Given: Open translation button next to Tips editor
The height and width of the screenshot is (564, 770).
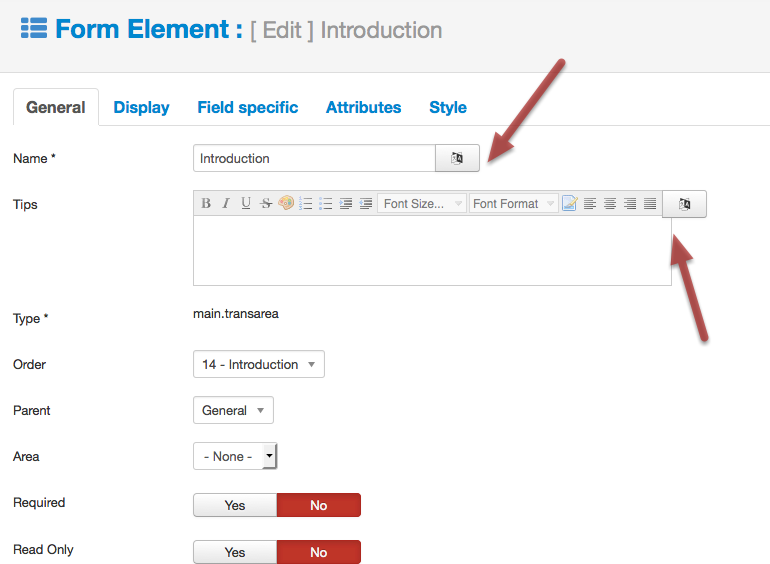Looking at the screenshot, I should [685, 204].
